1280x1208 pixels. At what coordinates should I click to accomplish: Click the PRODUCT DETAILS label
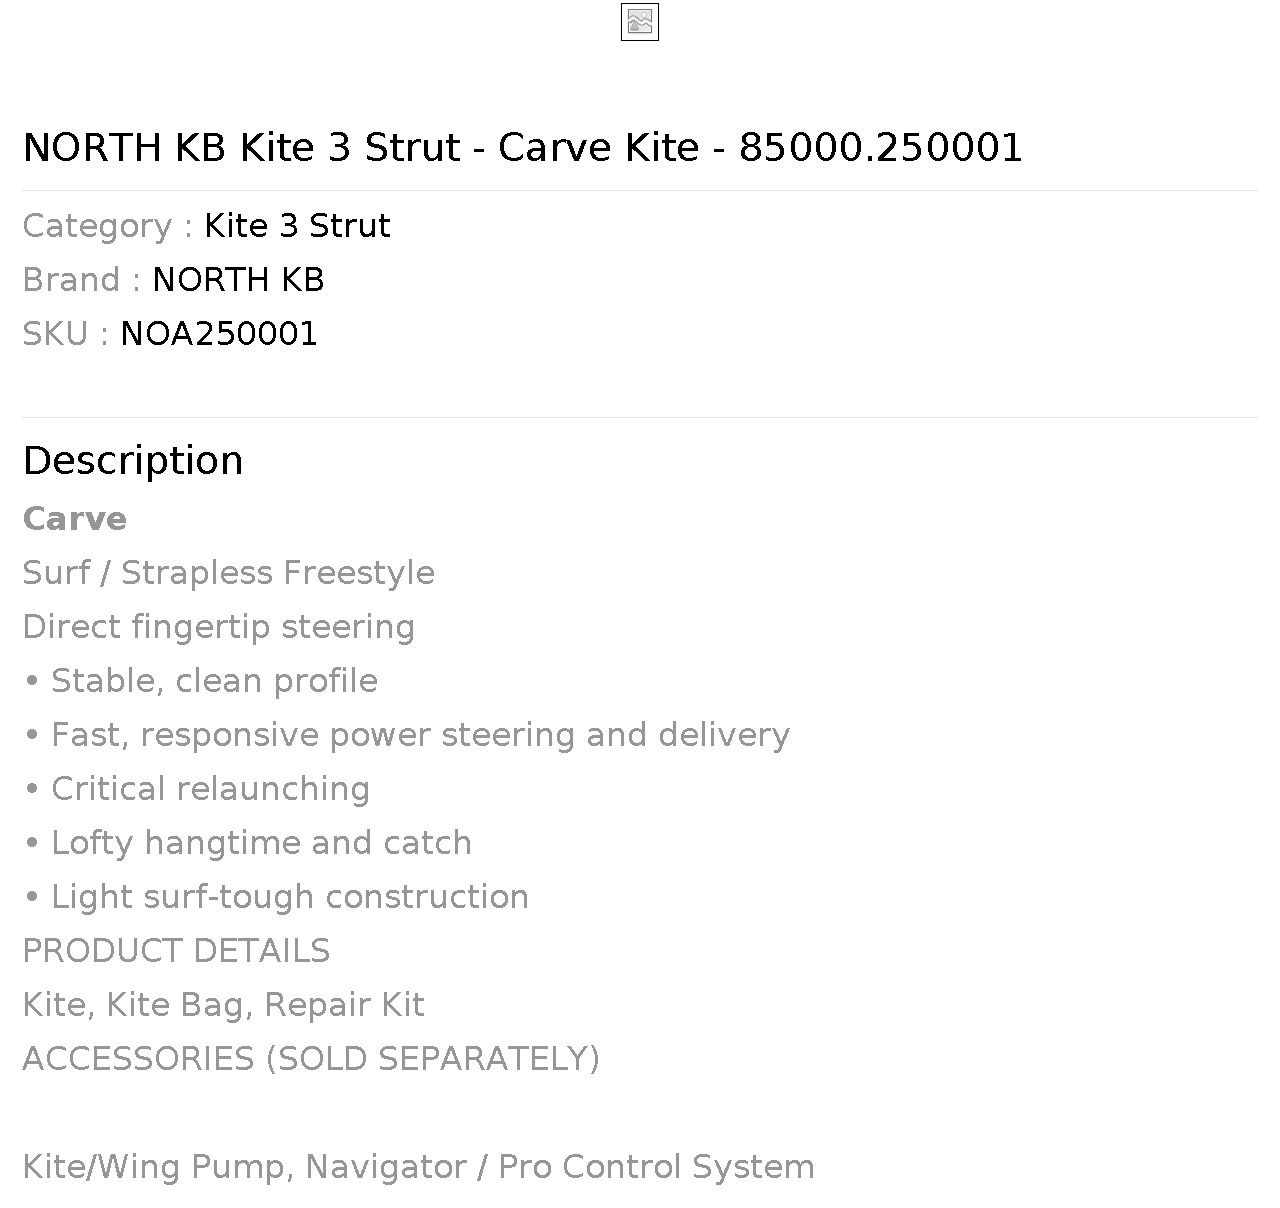point(176,951)
